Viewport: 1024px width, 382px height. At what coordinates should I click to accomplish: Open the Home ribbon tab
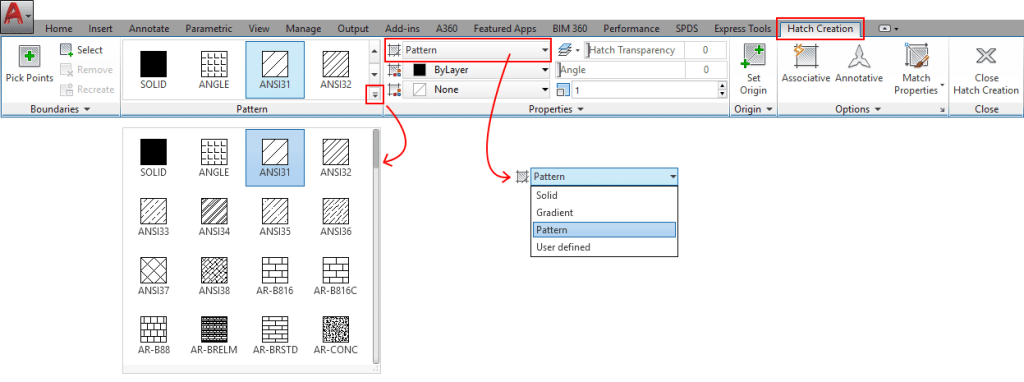(x=59, y=29)
